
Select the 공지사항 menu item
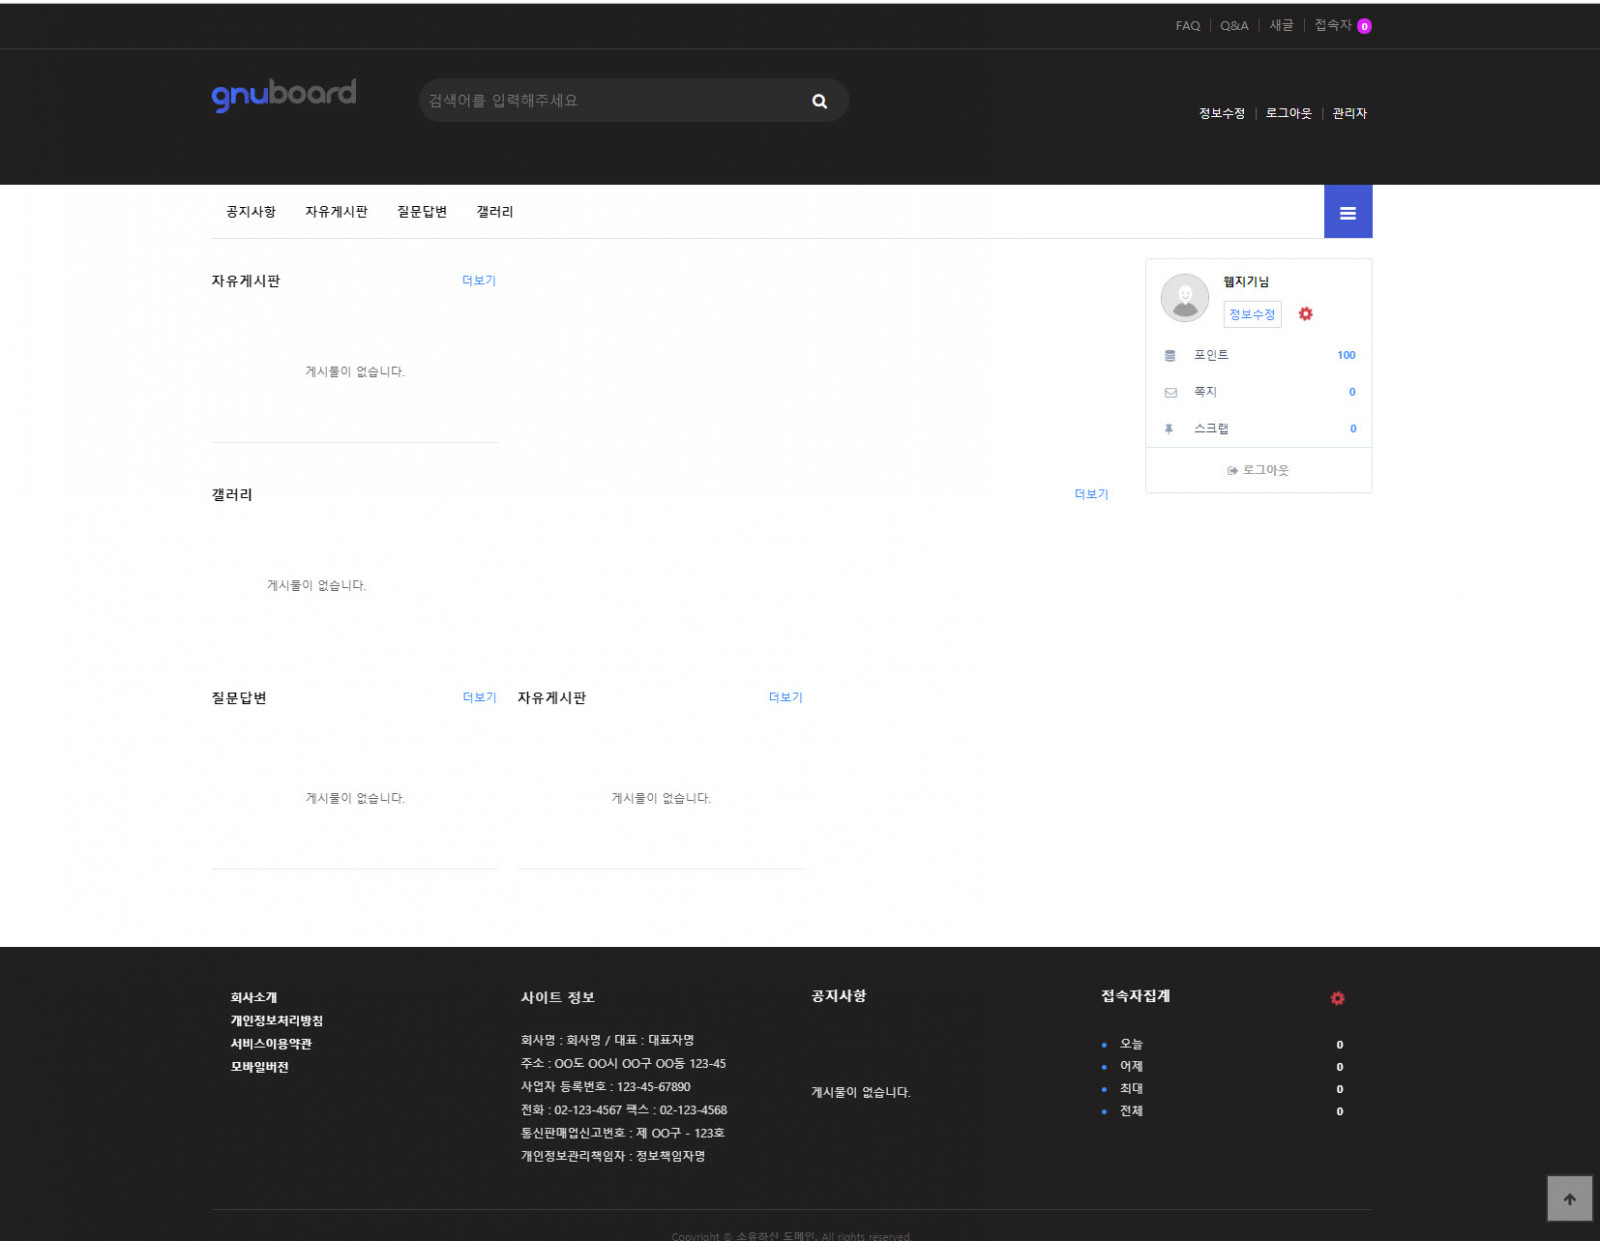[x=250, y=212]
